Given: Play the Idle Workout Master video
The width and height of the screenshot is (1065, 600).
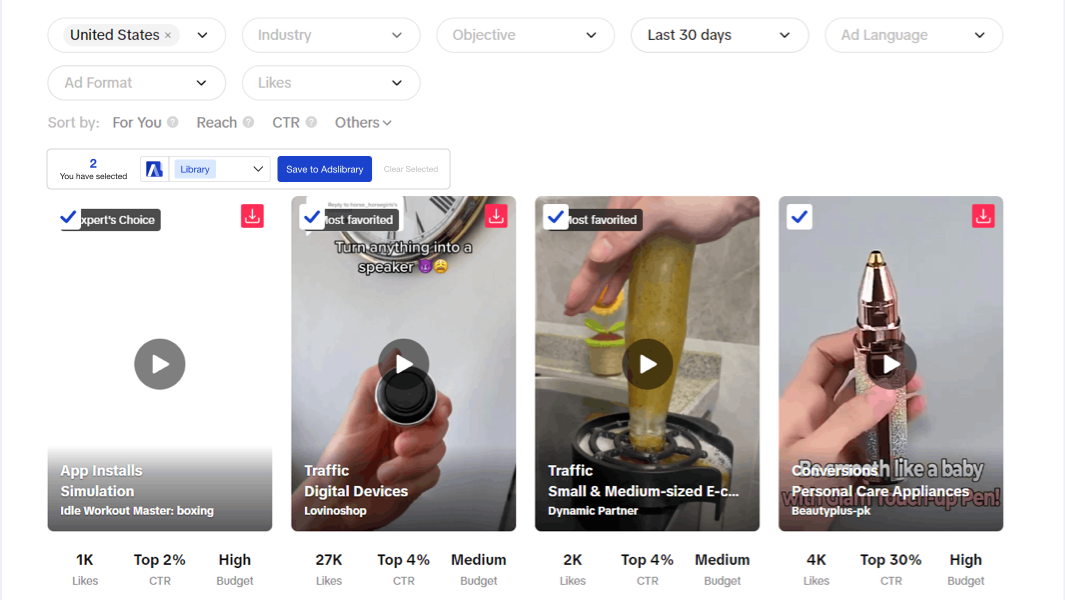Looking at the screenshot, I should (160, 364).
